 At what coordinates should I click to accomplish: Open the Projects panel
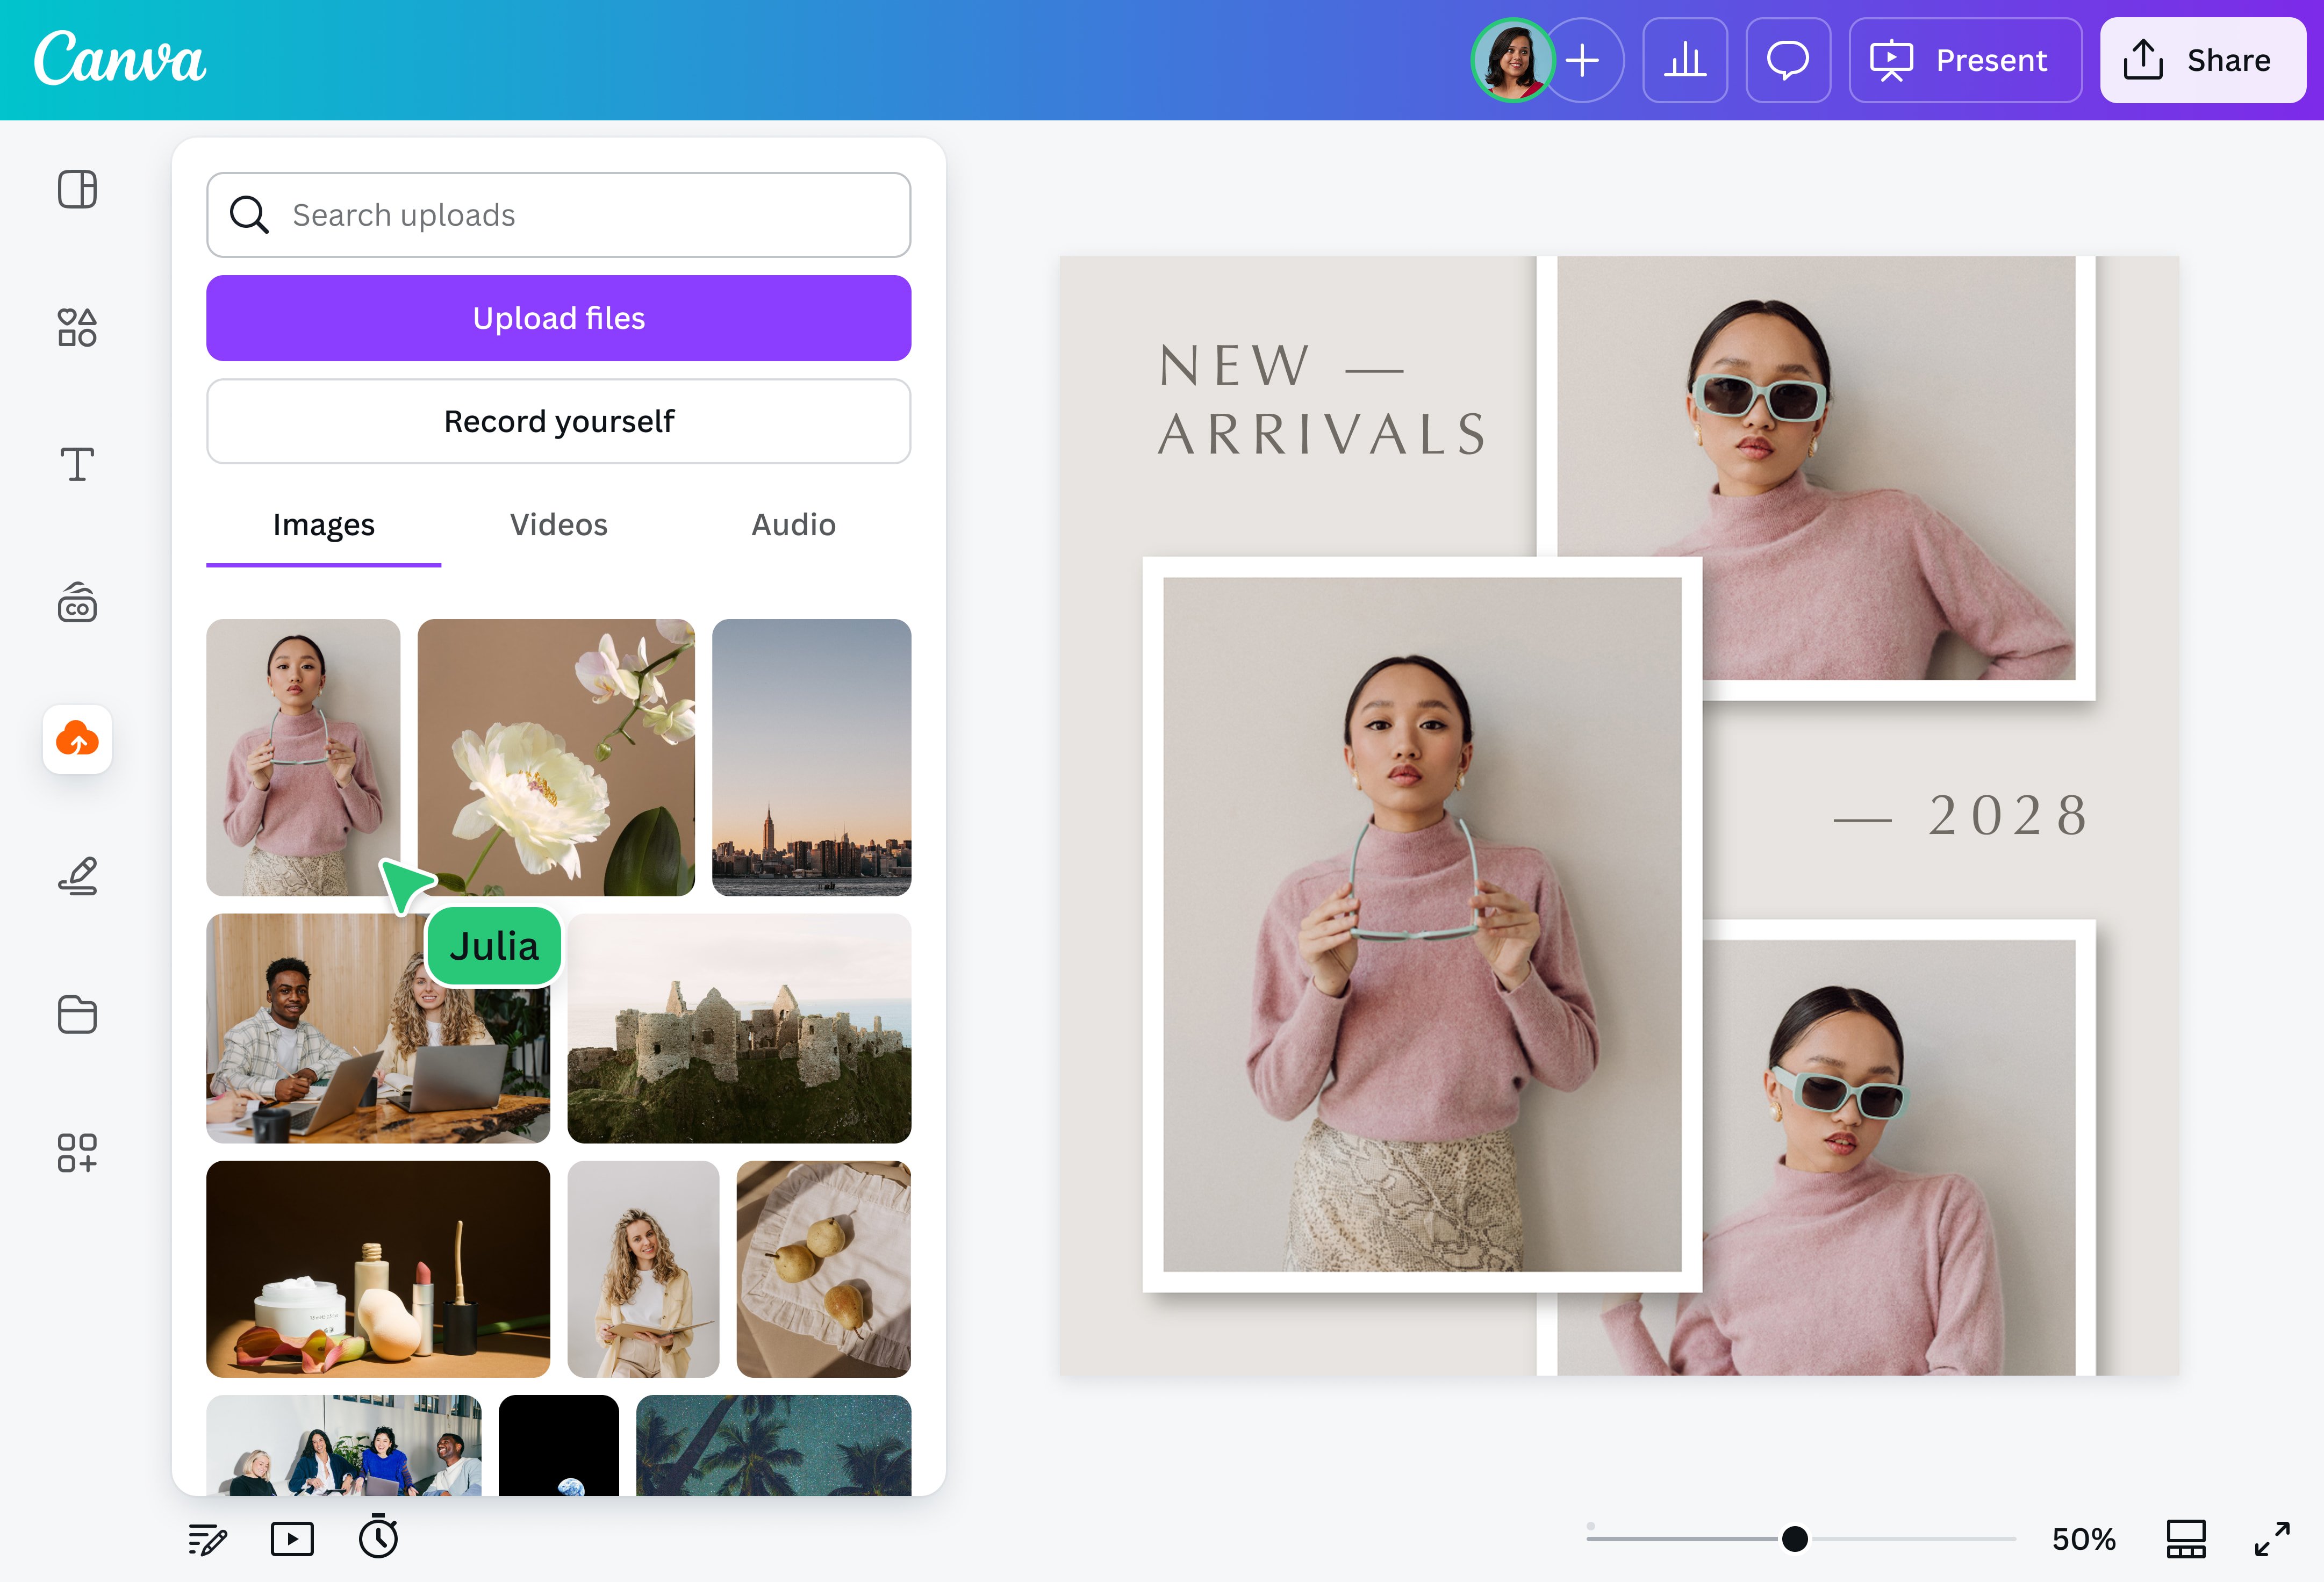[78, 1015]
